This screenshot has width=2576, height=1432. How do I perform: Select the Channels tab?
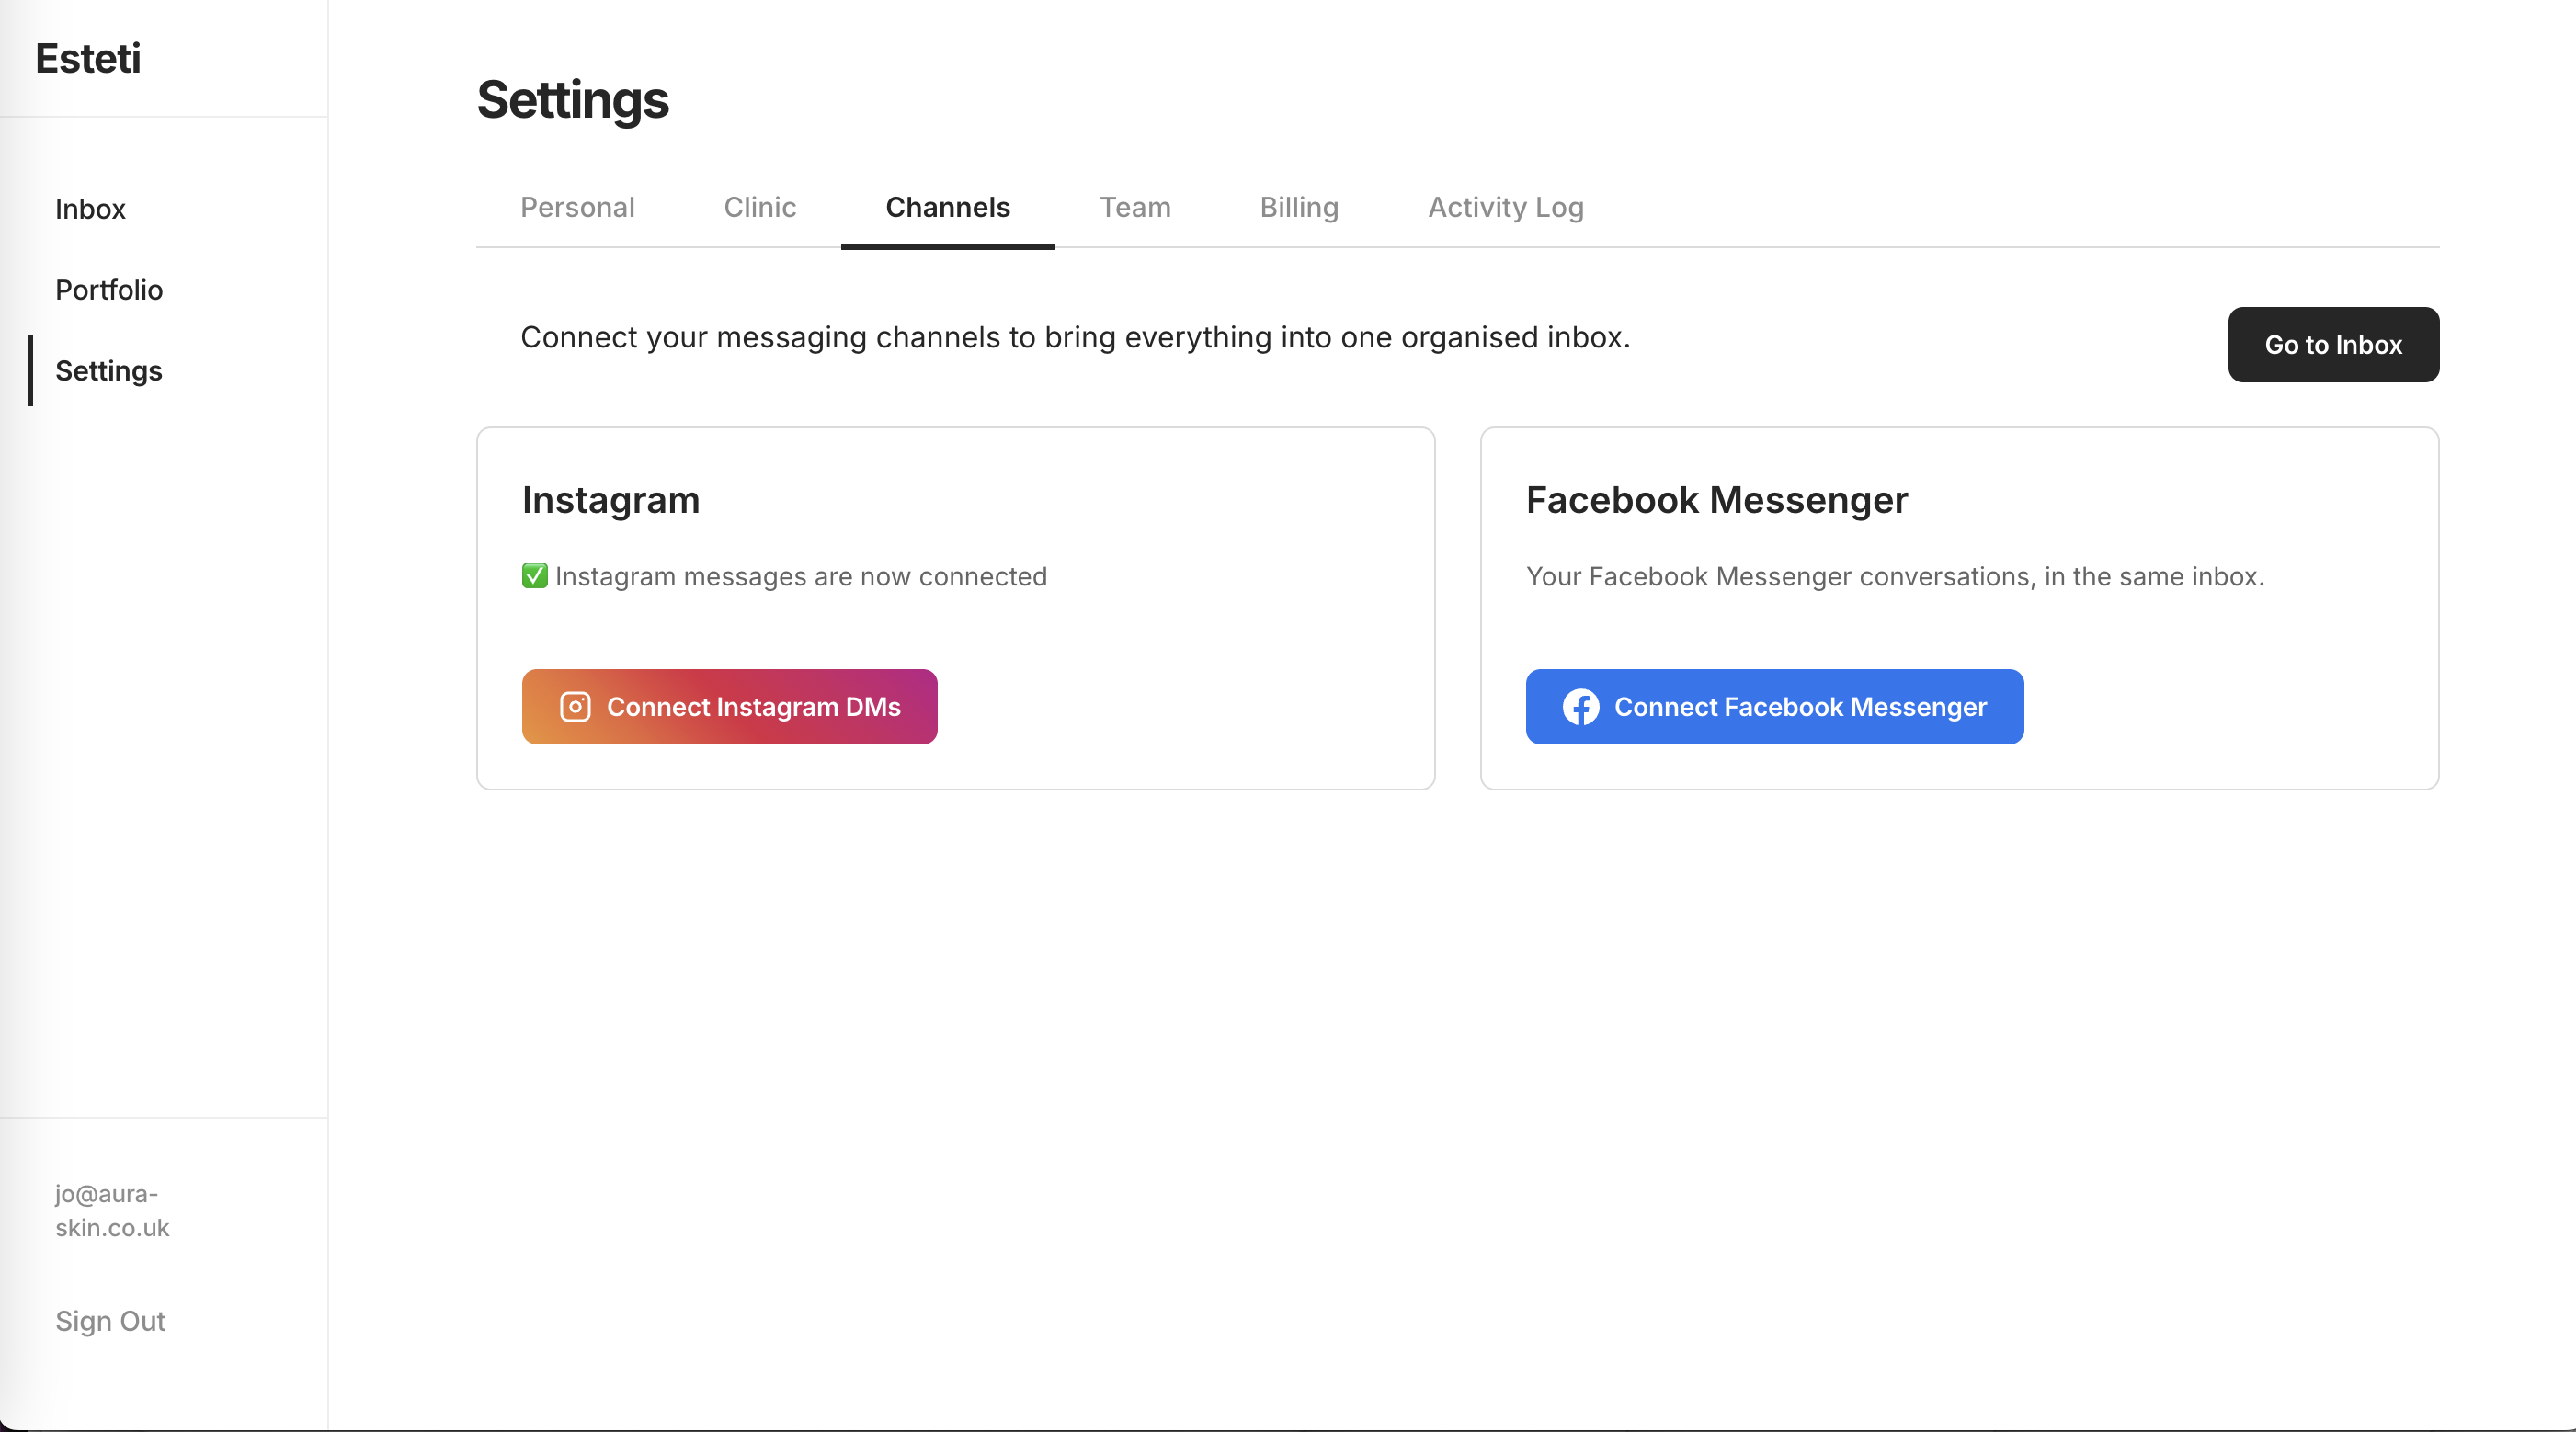tap(947, 207)
